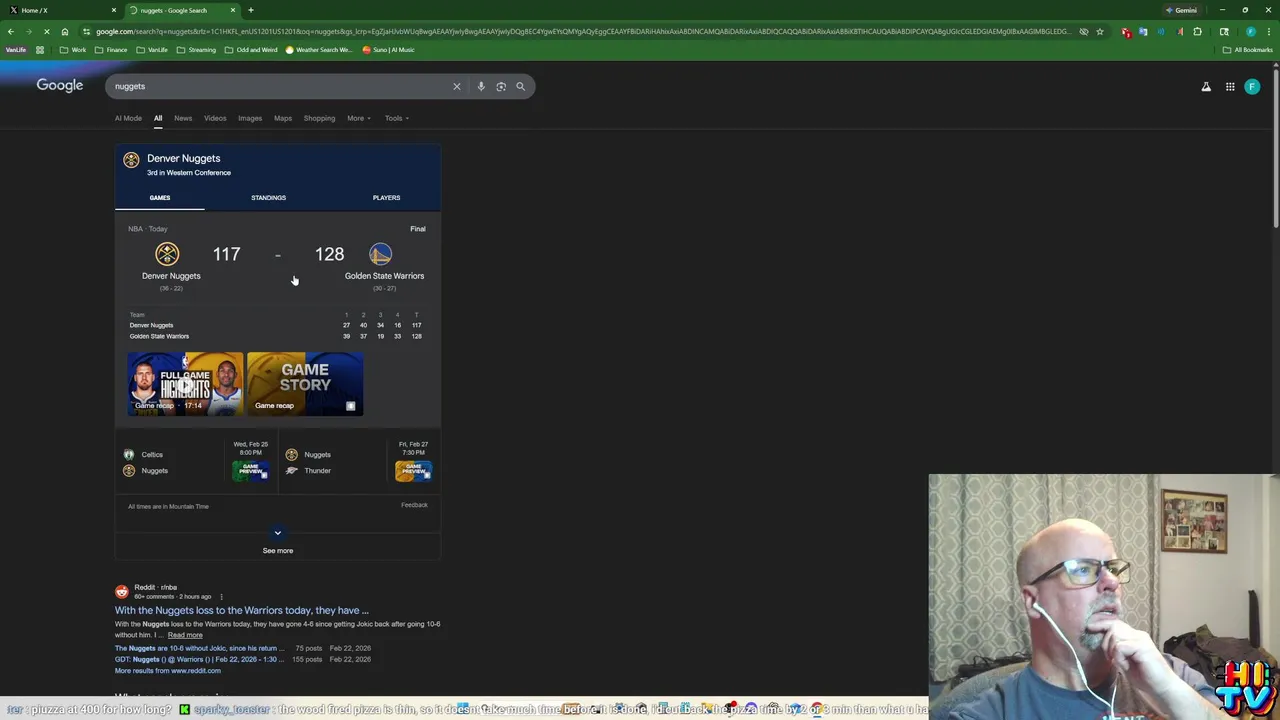Open the Suno AI Music bookmark
The height and width of the screenshot is (720, 1280).
(388, 50)
